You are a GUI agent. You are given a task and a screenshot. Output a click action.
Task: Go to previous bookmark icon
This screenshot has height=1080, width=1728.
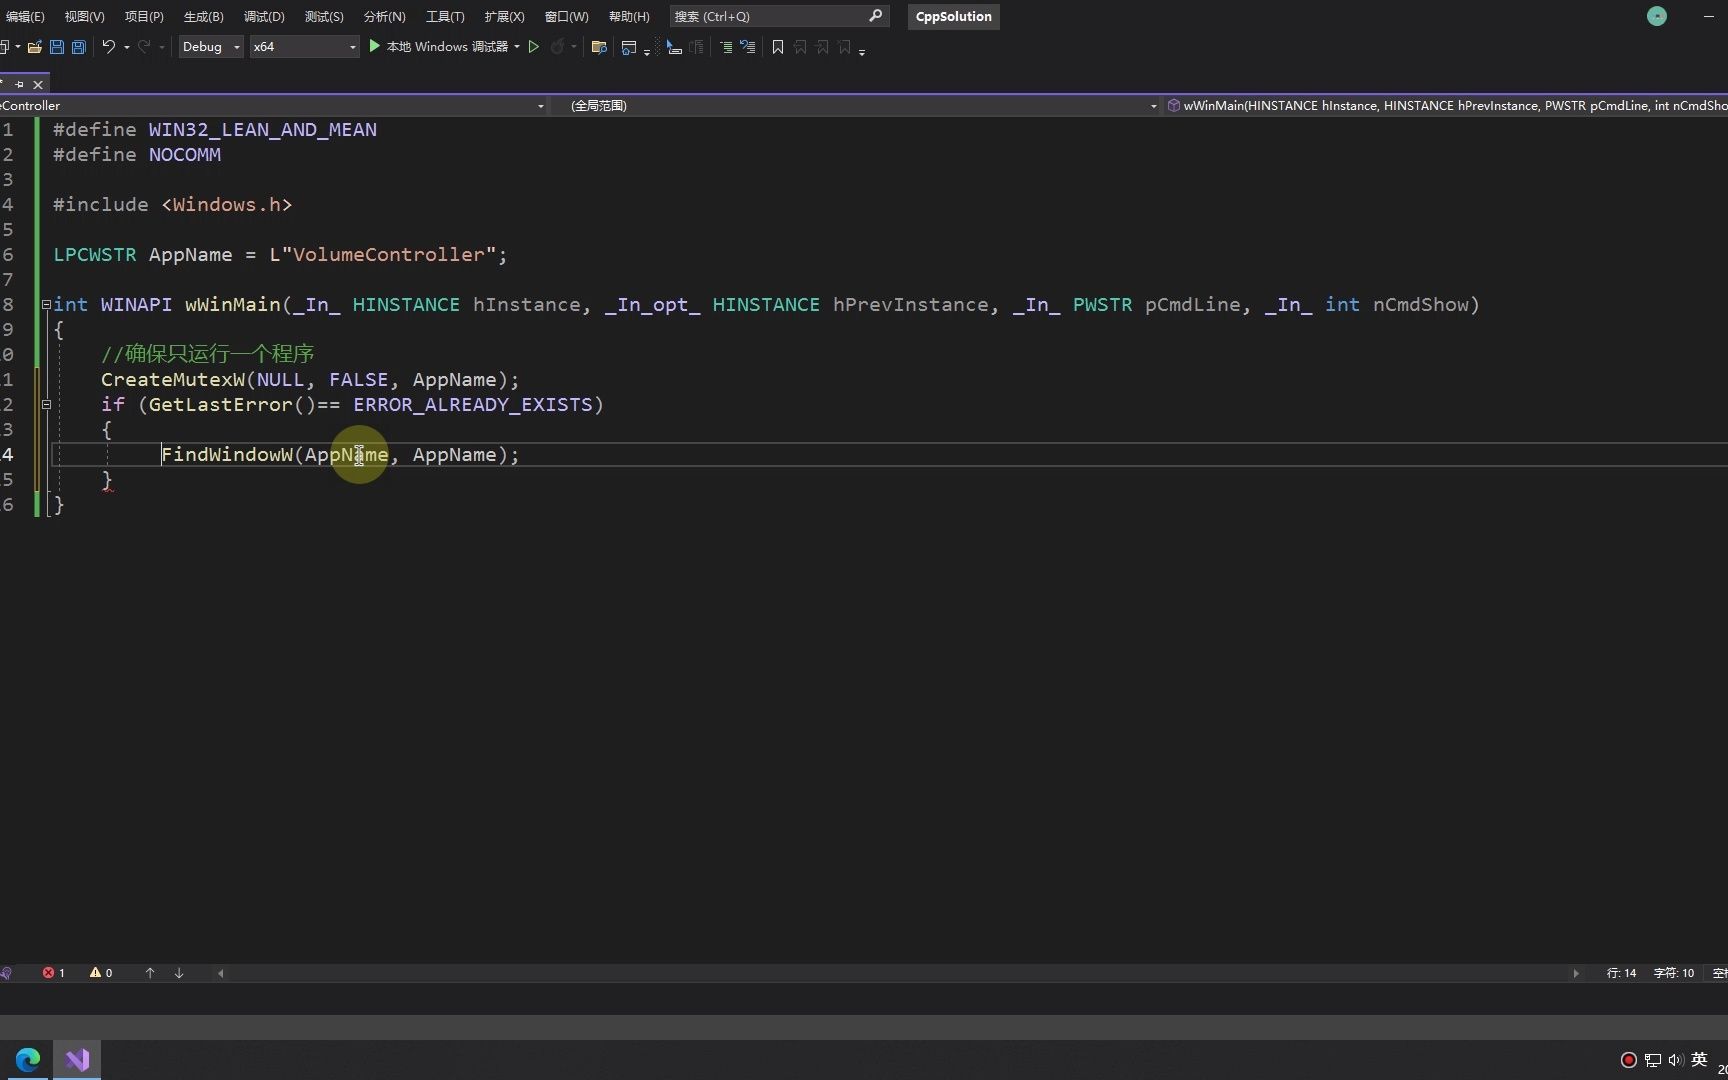pos(800,47)
